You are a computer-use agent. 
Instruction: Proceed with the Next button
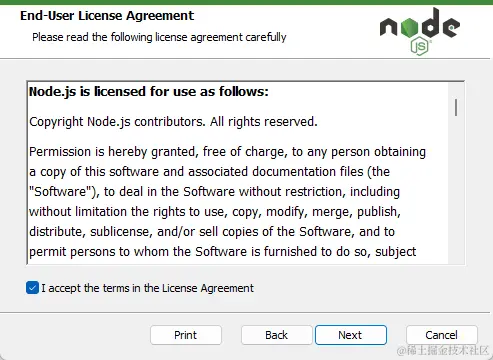click(x=351, y=335)
